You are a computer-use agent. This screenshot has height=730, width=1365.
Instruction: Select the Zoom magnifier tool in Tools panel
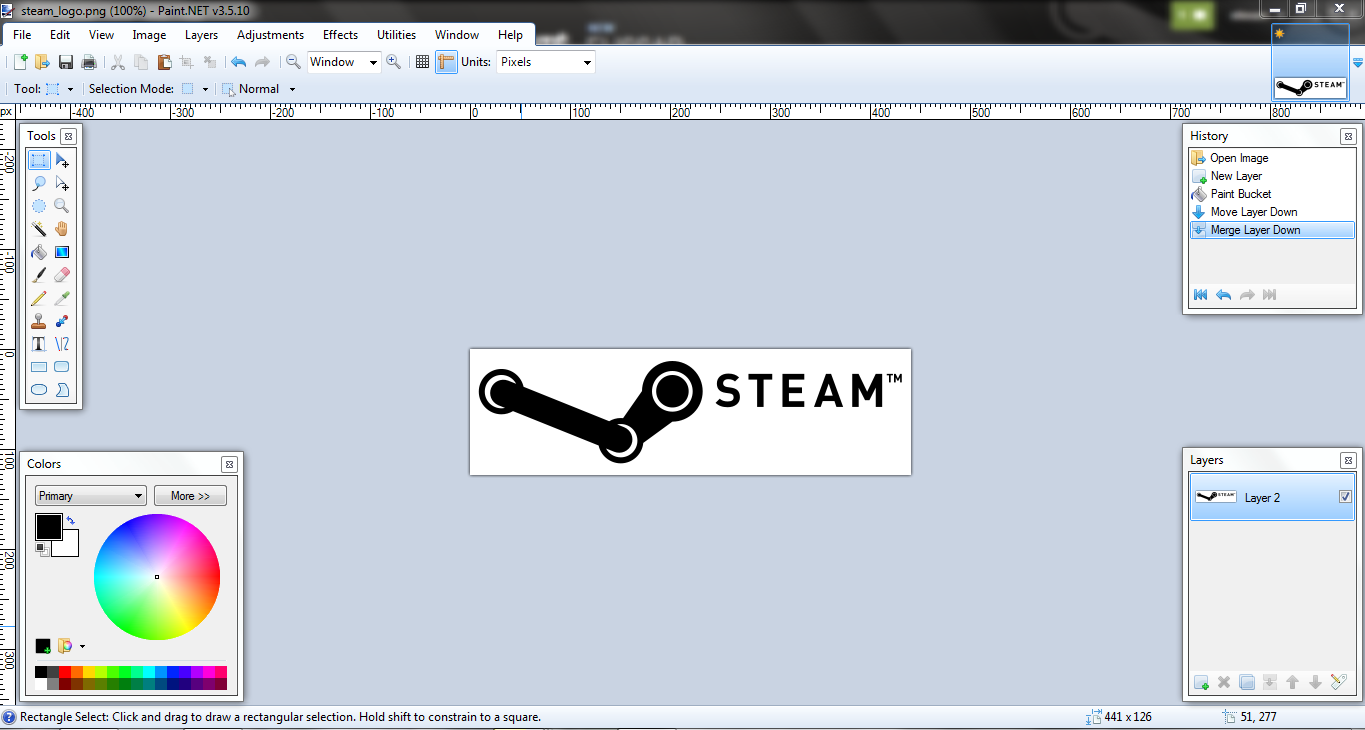(62, 206)
